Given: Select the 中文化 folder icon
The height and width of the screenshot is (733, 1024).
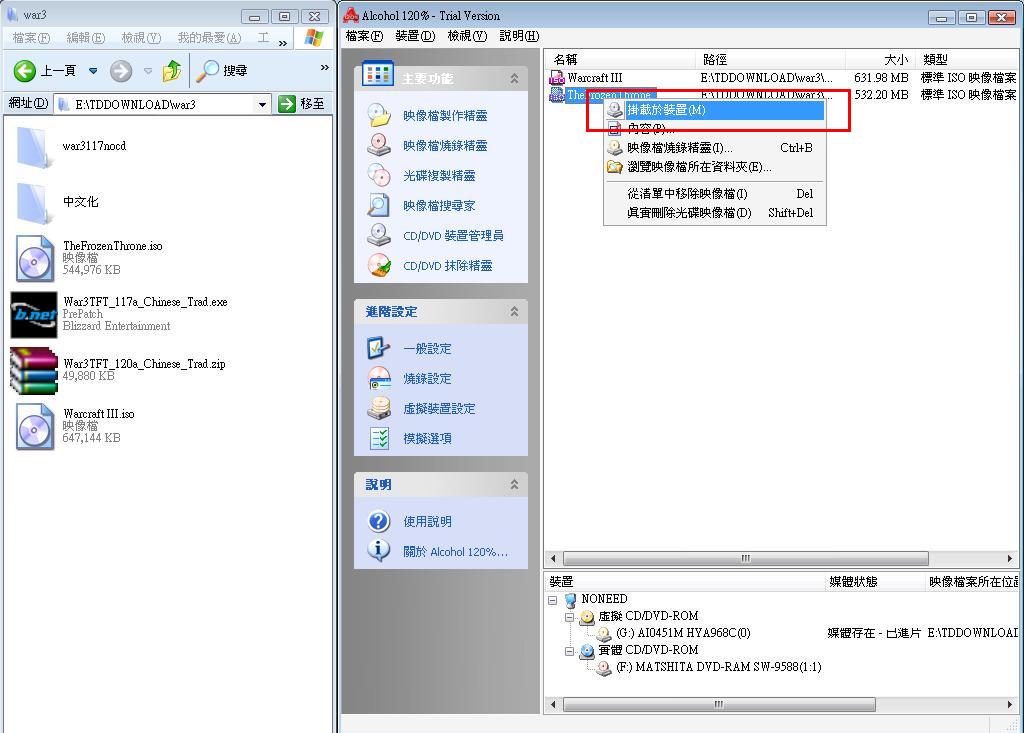Looking at the screenshot, I should (x=33, y=203).
